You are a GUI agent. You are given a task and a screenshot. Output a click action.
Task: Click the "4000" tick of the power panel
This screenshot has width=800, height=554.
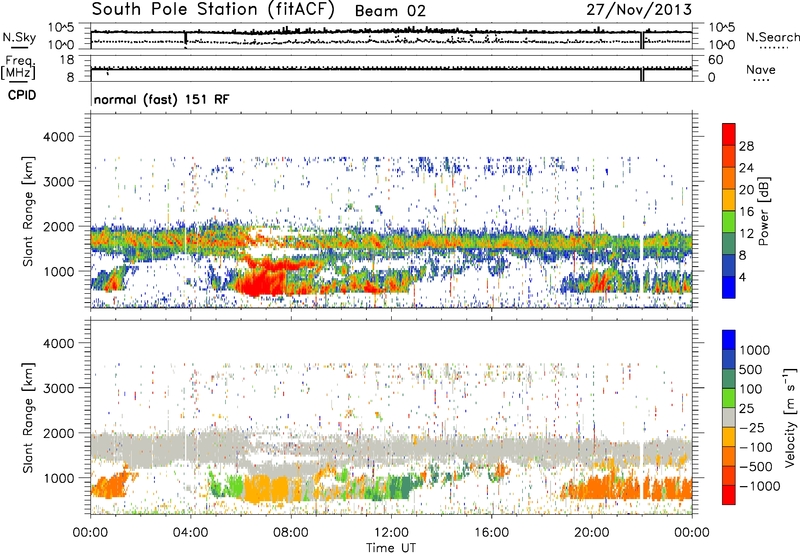58,137
